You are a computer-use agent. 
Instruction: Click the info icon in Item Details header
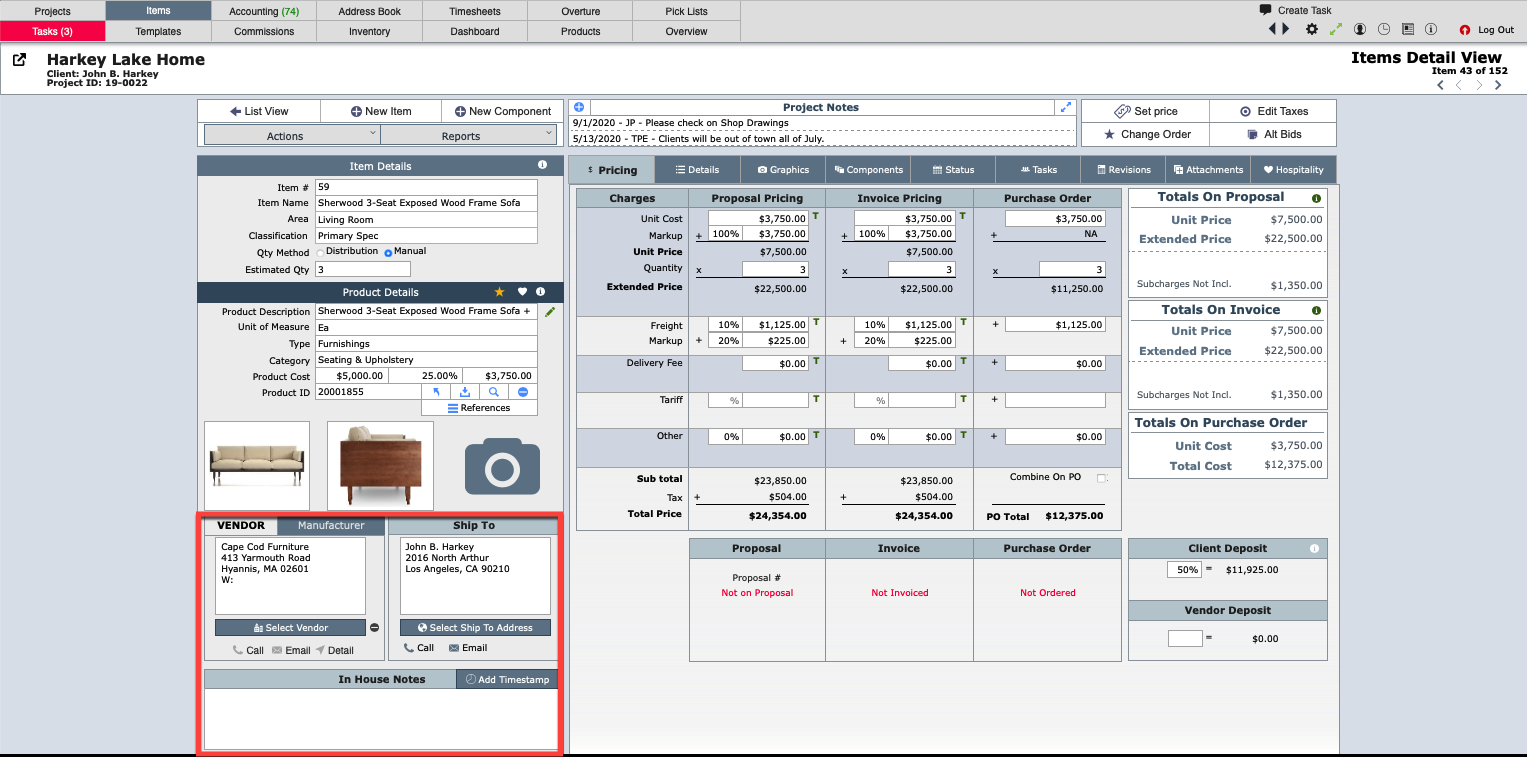[x=542, y=165]
